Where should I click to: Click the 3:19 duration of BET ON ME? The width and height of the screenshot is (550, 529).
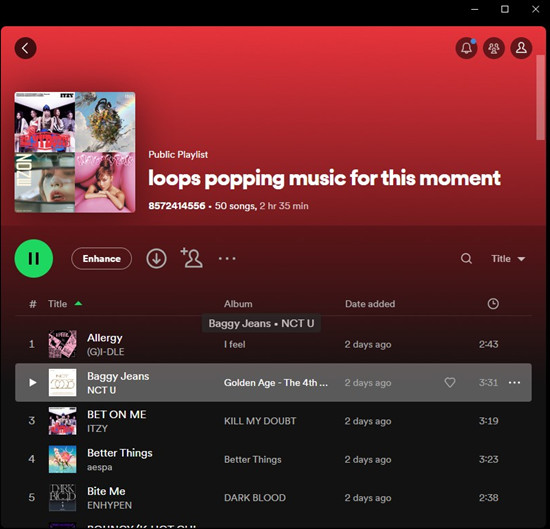point(489,421)
